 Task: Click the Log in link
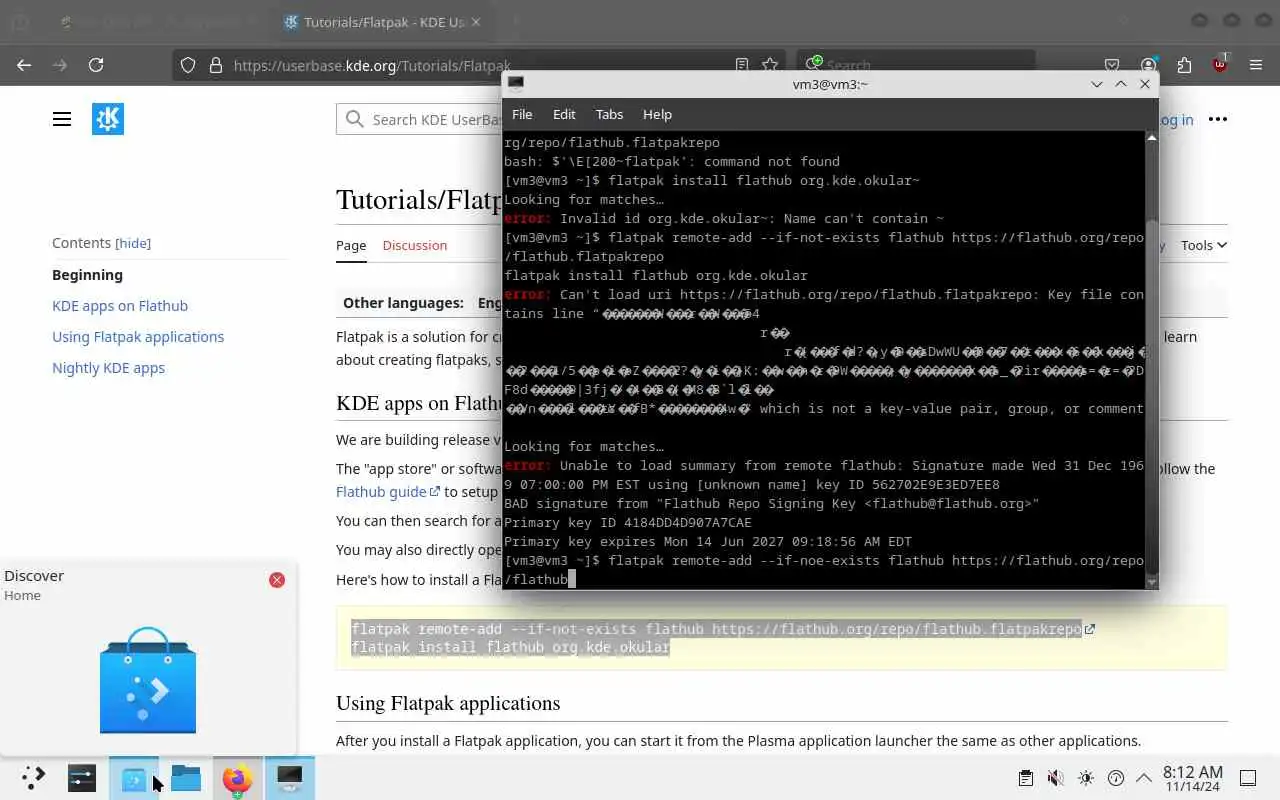coord(1177,119)
